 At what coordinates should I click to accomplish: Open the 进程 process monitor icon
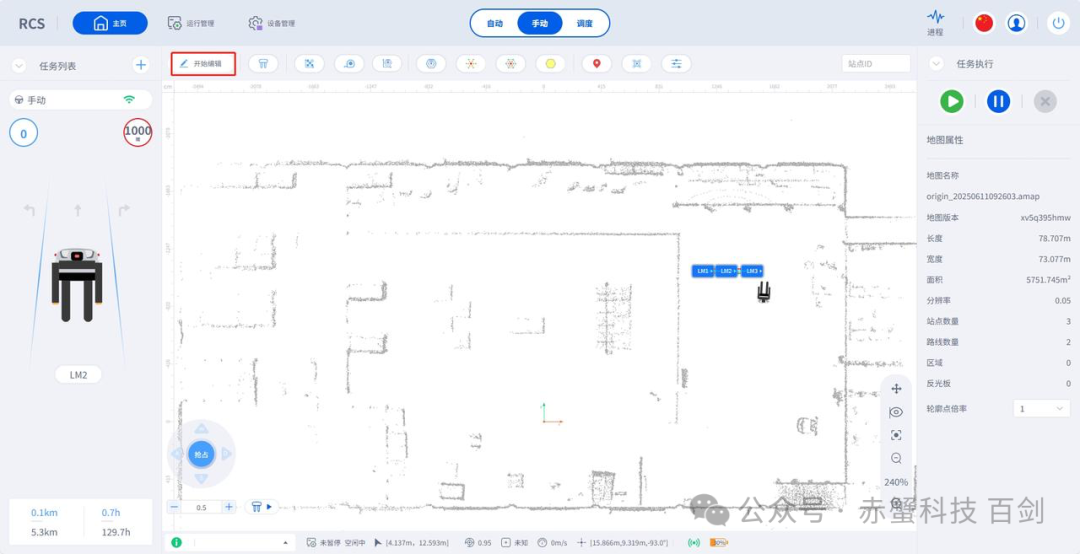(x=935, y=23)
